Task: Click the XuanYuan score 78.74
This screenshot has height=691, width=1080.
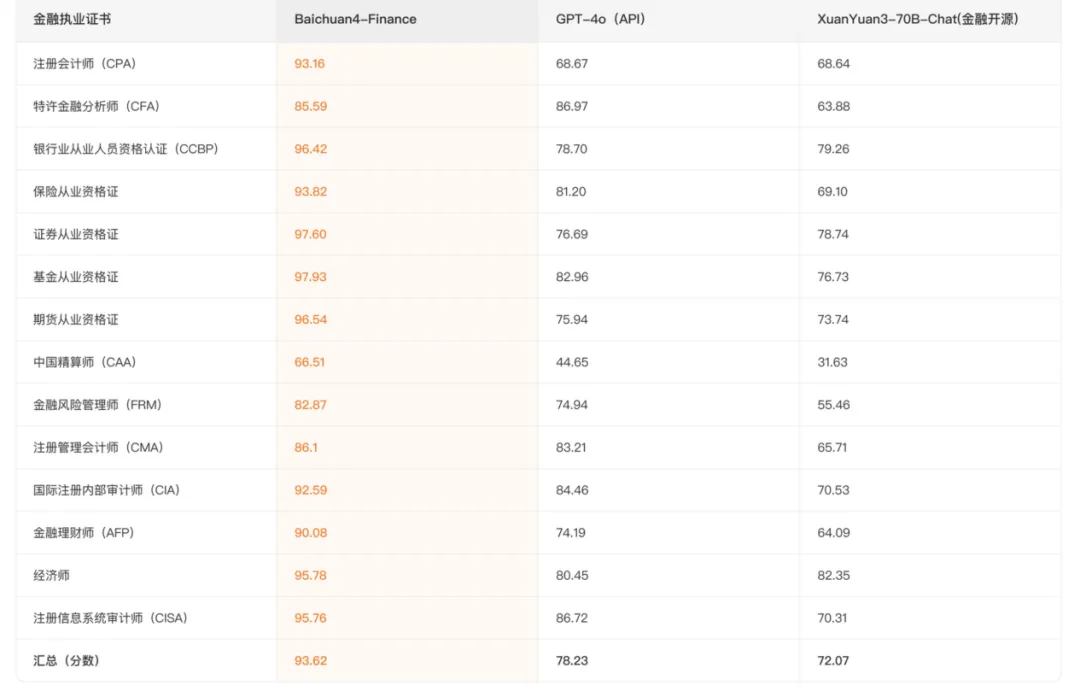Action: pos(833,234)
